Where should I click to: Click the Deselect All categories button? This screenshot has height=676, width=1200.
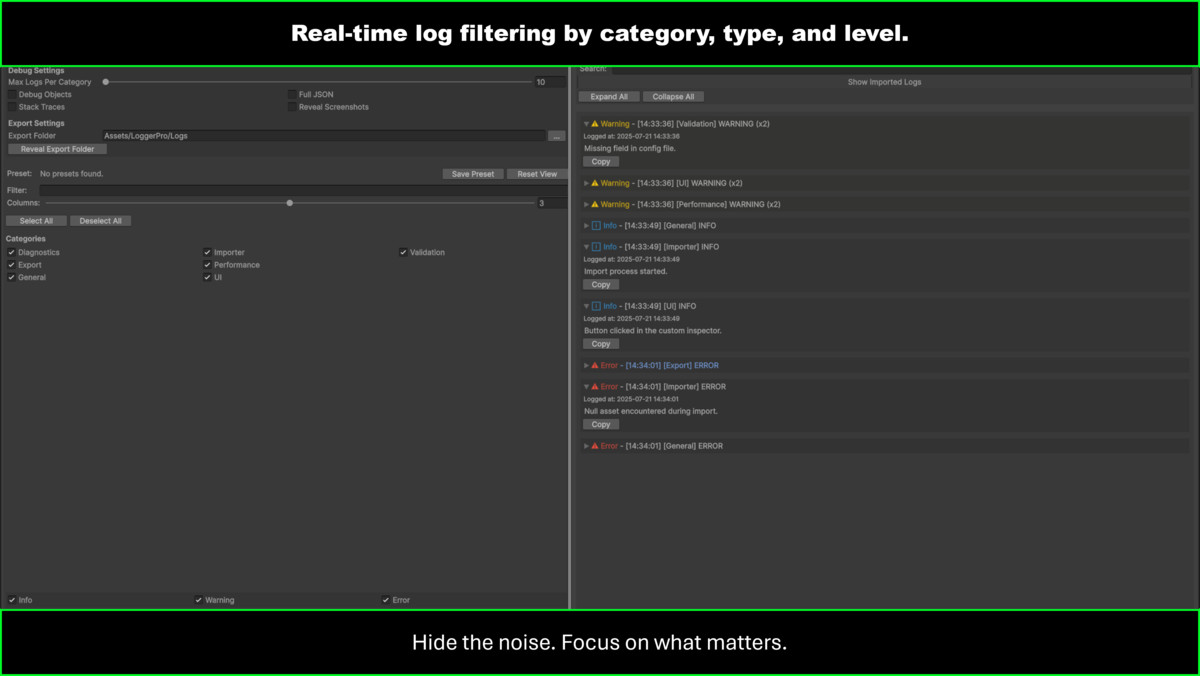pos(101,221)
